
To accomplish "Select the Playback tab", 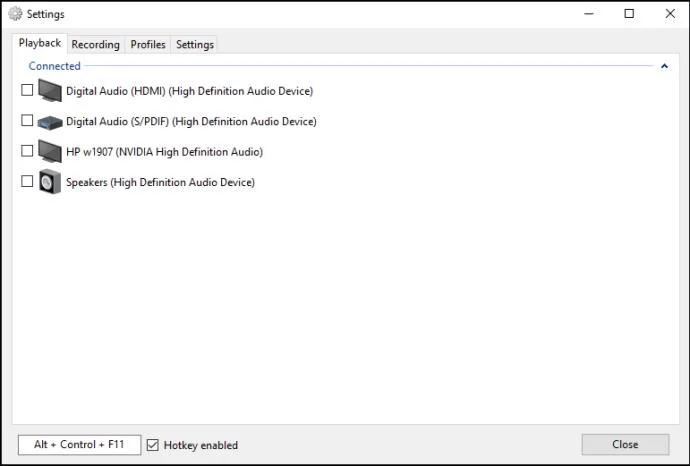I will point(40,43).
